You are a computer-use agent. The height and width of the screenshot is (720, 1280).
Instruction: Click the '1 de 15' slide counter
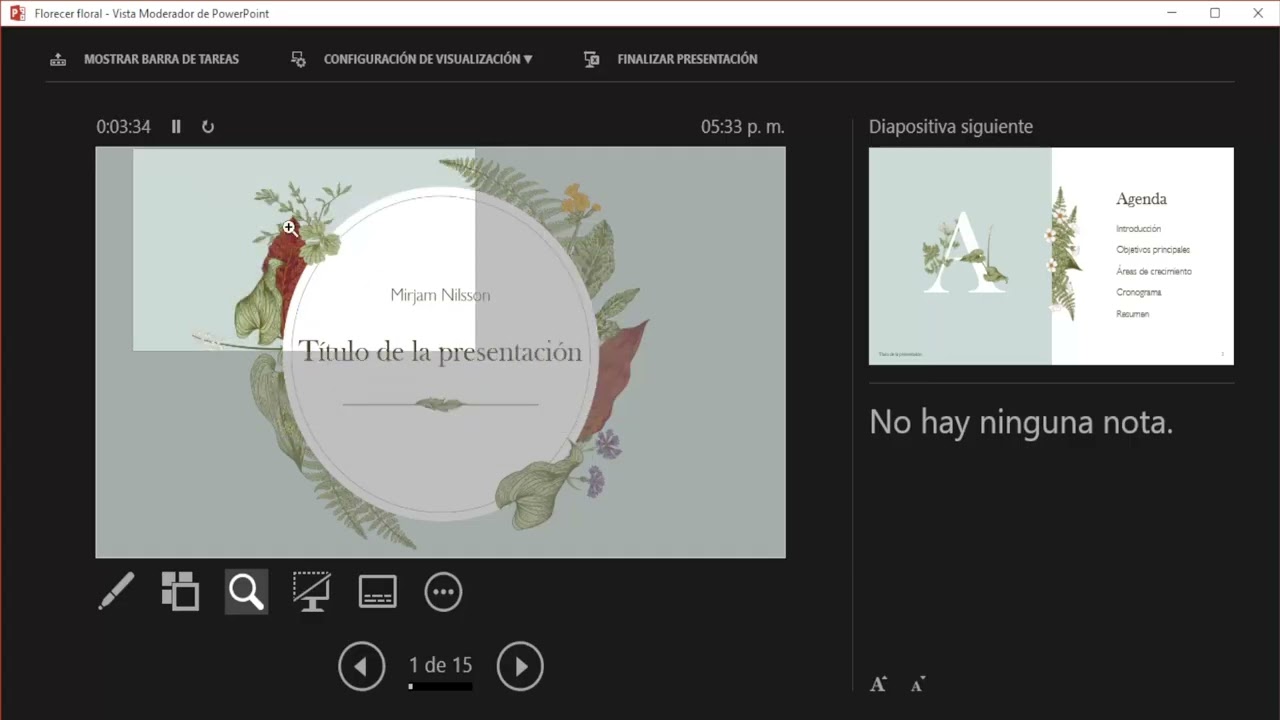pos(440,665)
